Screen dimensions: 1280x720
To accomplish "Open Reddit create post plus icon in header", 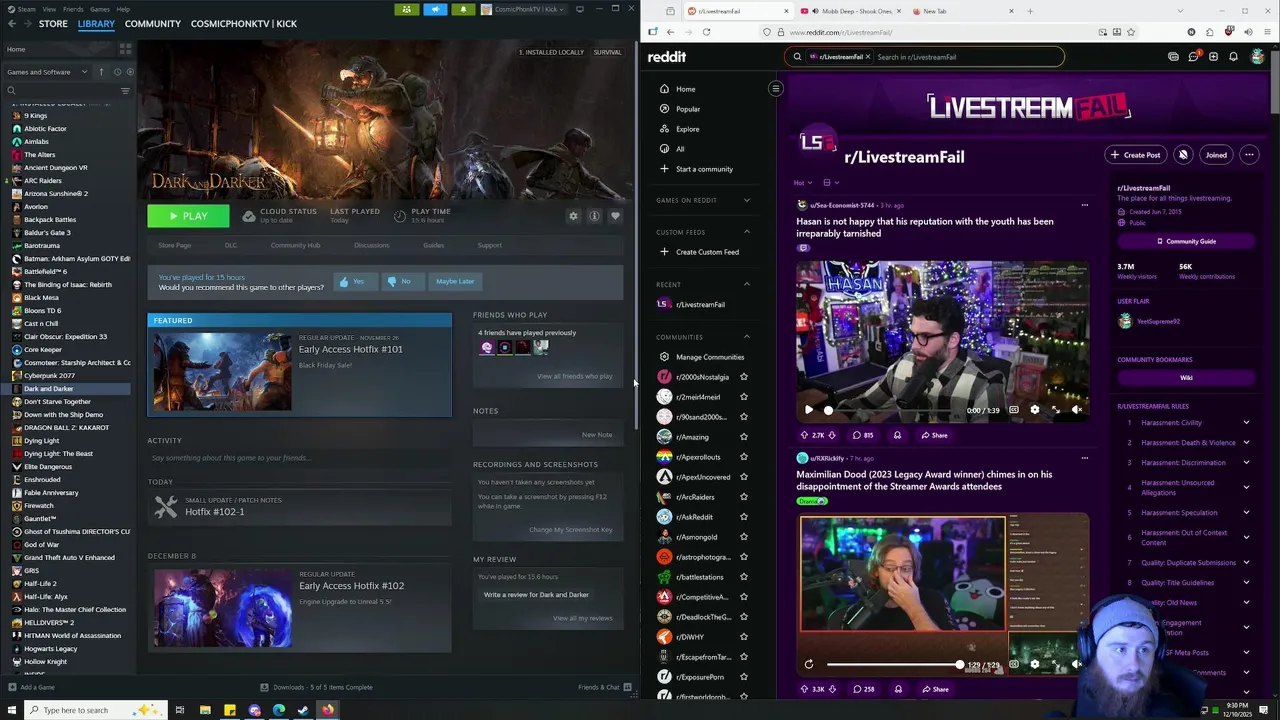I will pyautogui.click(x=1213, y=57).
